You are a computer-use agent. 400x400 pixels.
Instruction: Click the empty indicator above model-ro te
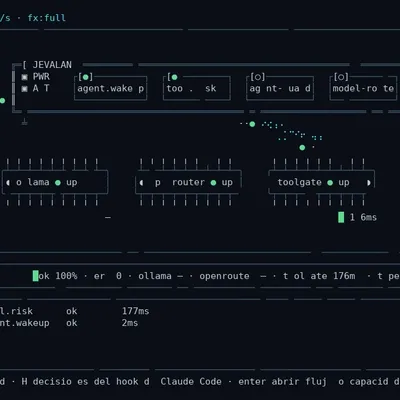coord(341,77)
